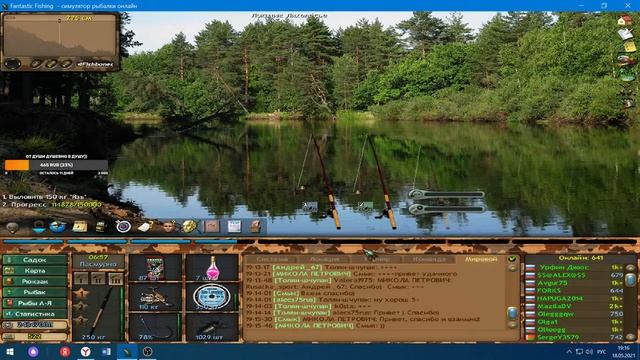Switch to the Локация chat tab

tap(324, 259)
